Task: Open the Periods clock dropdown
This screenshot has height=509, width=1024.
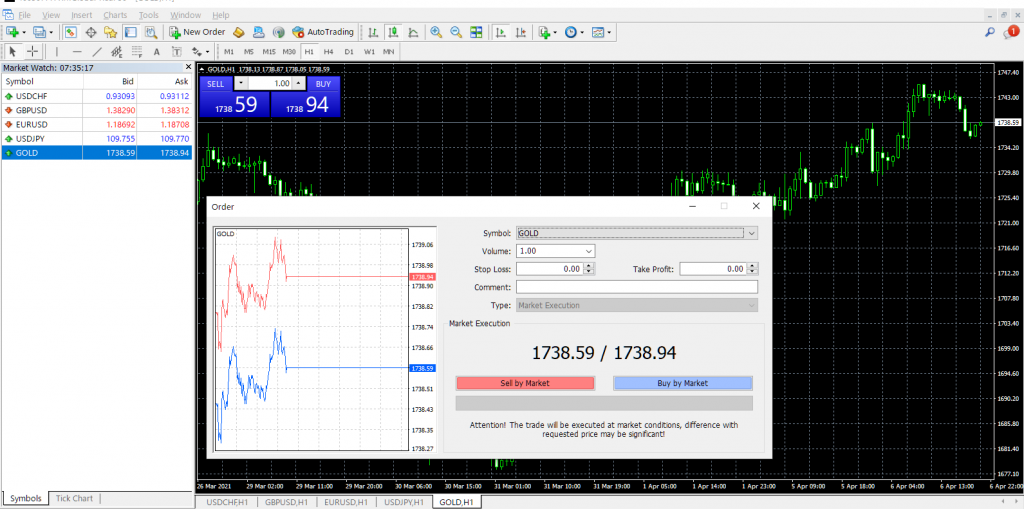Action: click(x=574, y=31)
